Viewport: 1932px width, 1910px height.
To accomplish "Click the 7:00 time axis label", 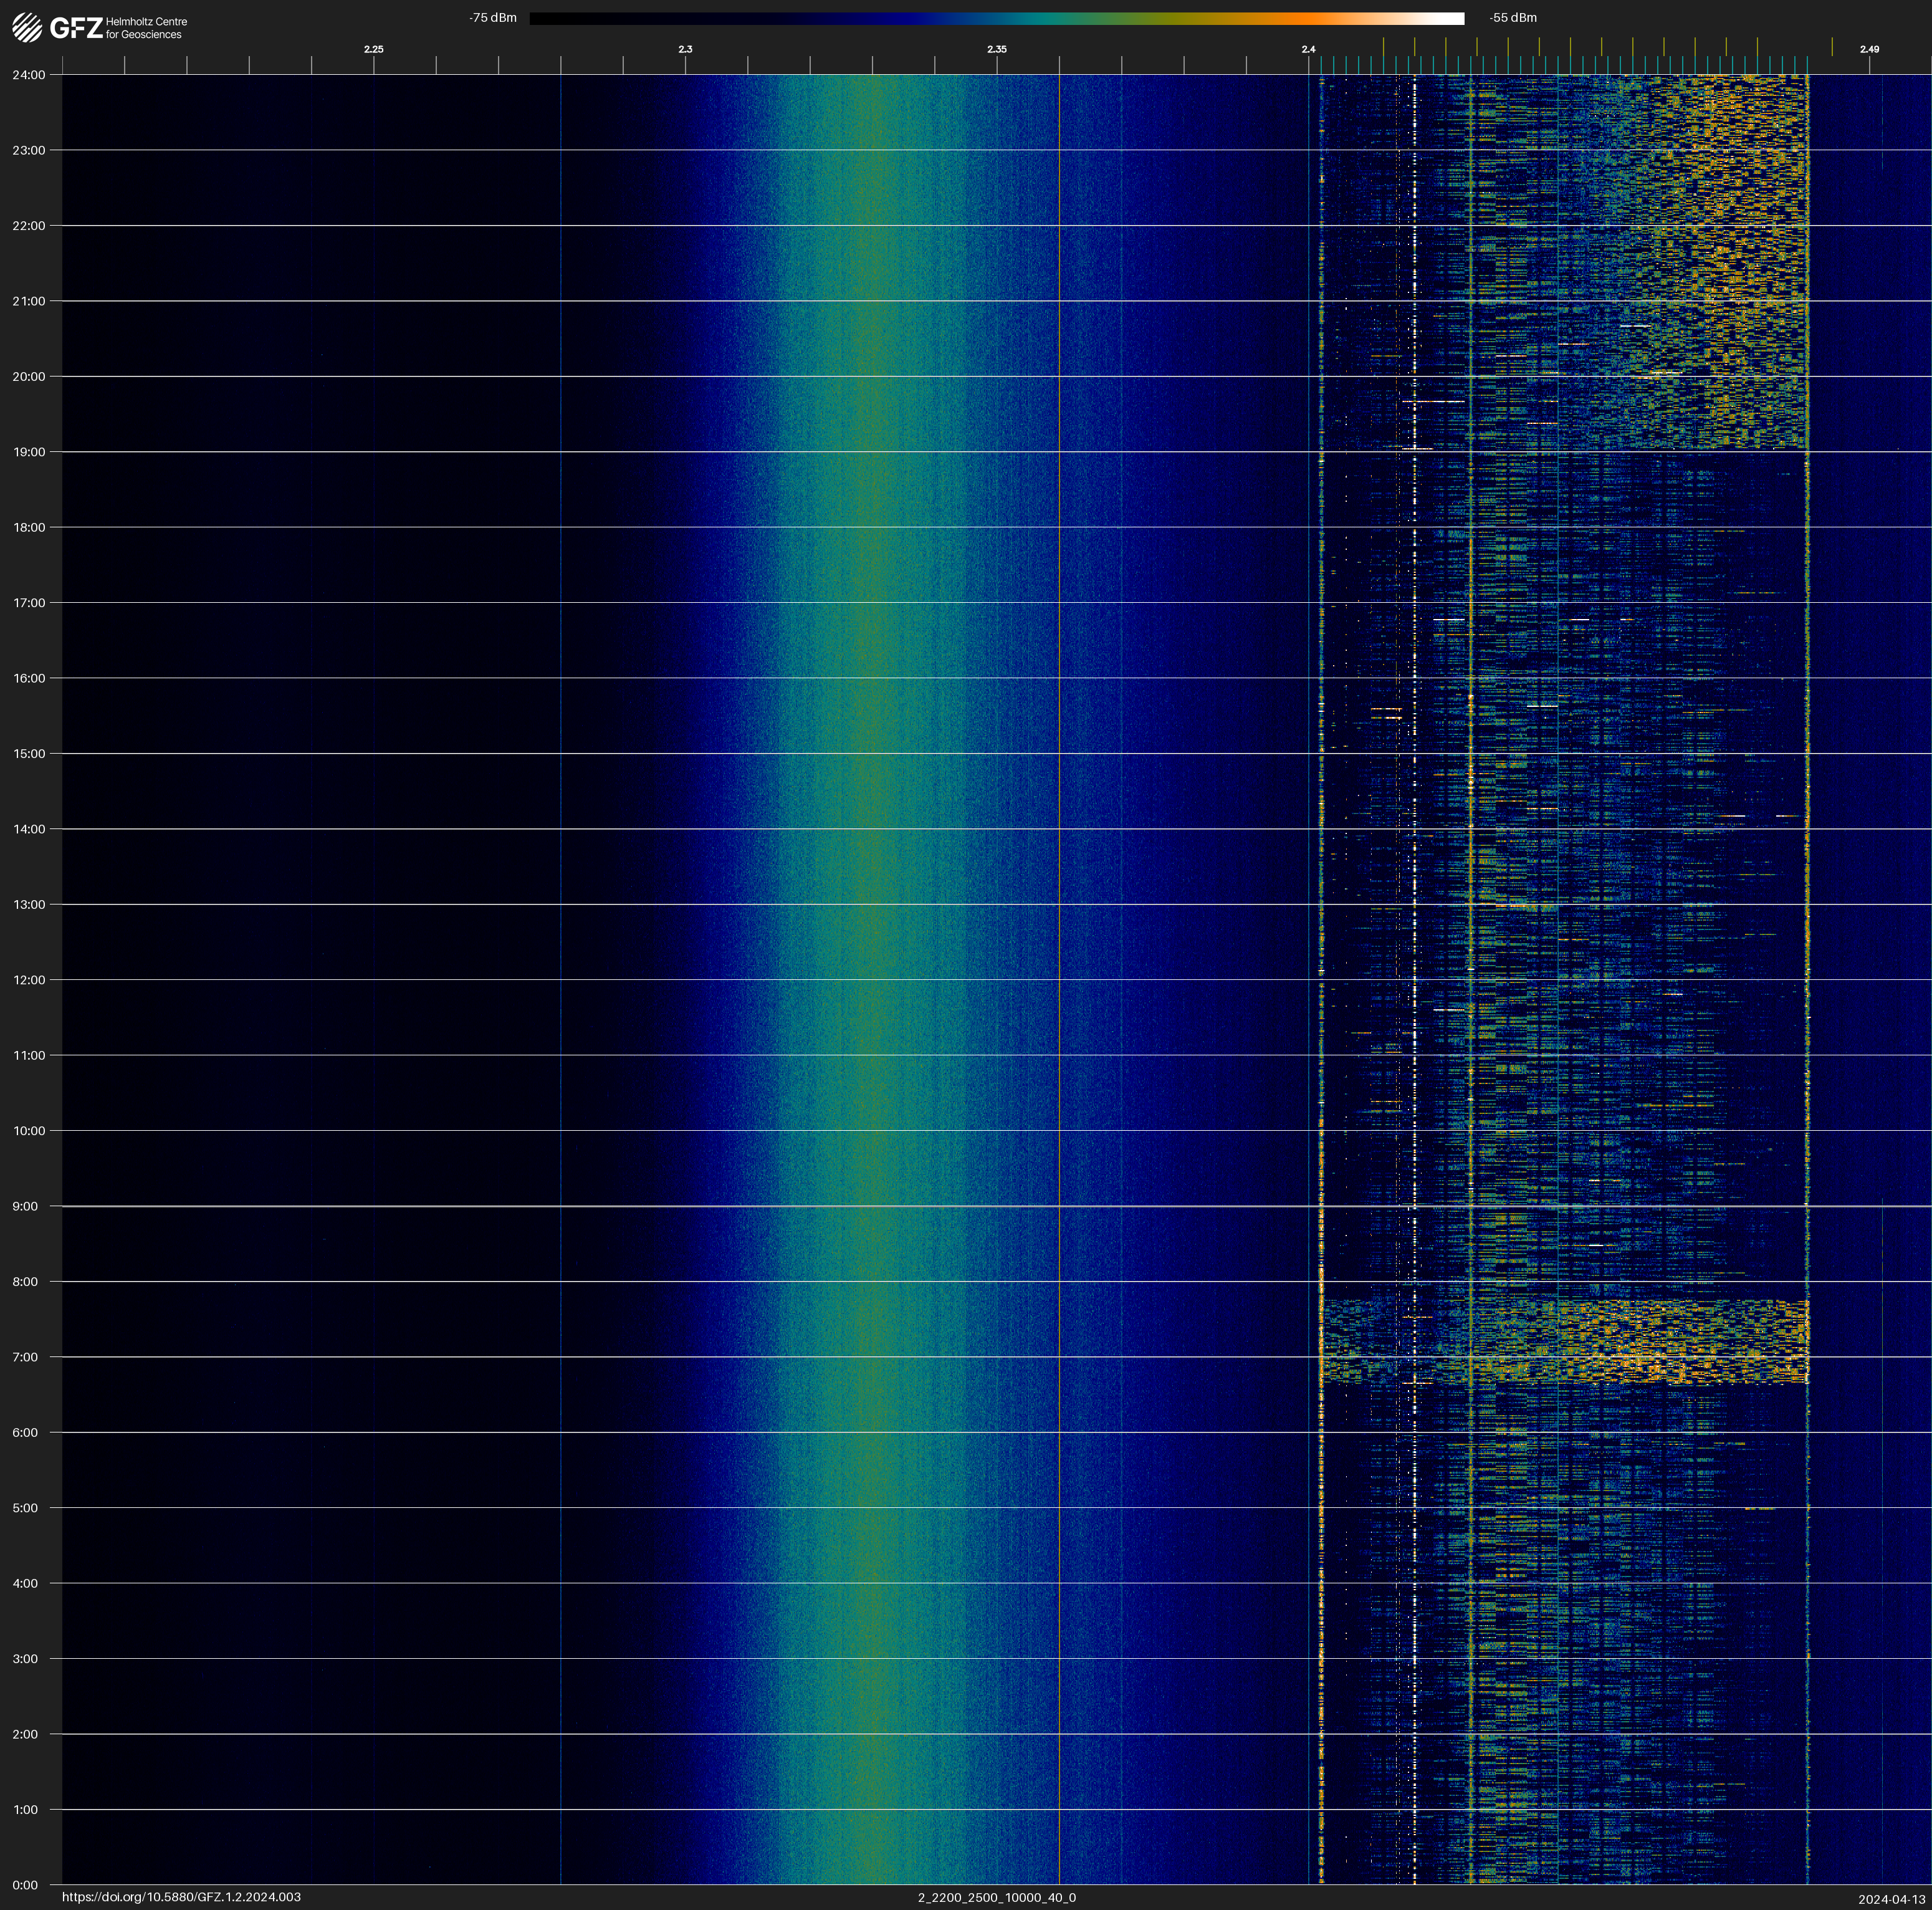I will tap(25, 1357).
